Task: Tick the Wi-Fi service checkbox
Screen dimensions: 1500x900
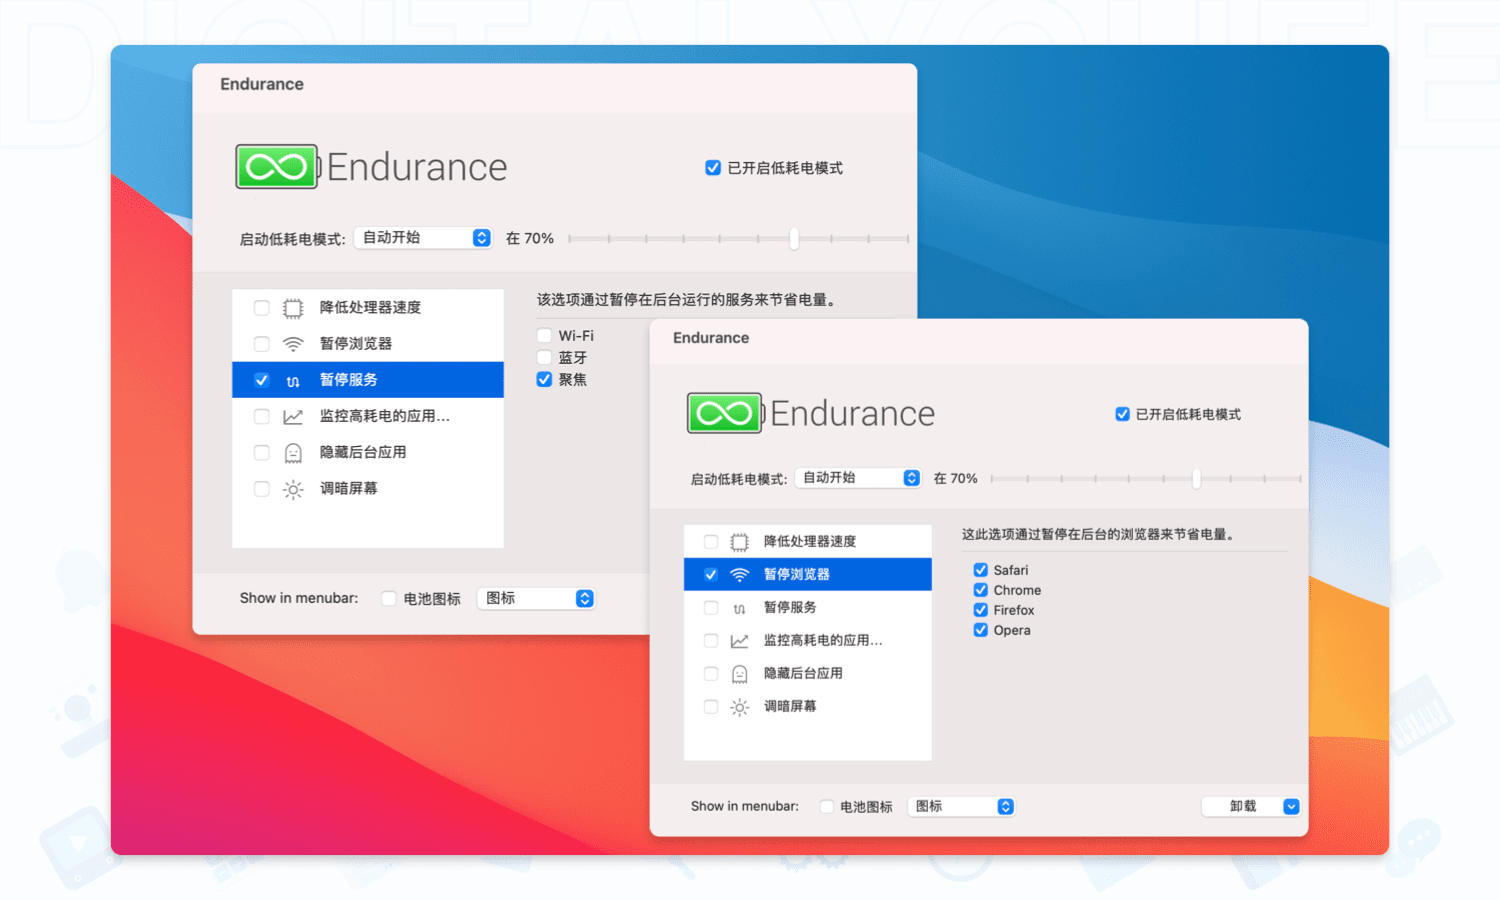Action: click(x=544, y=336)
